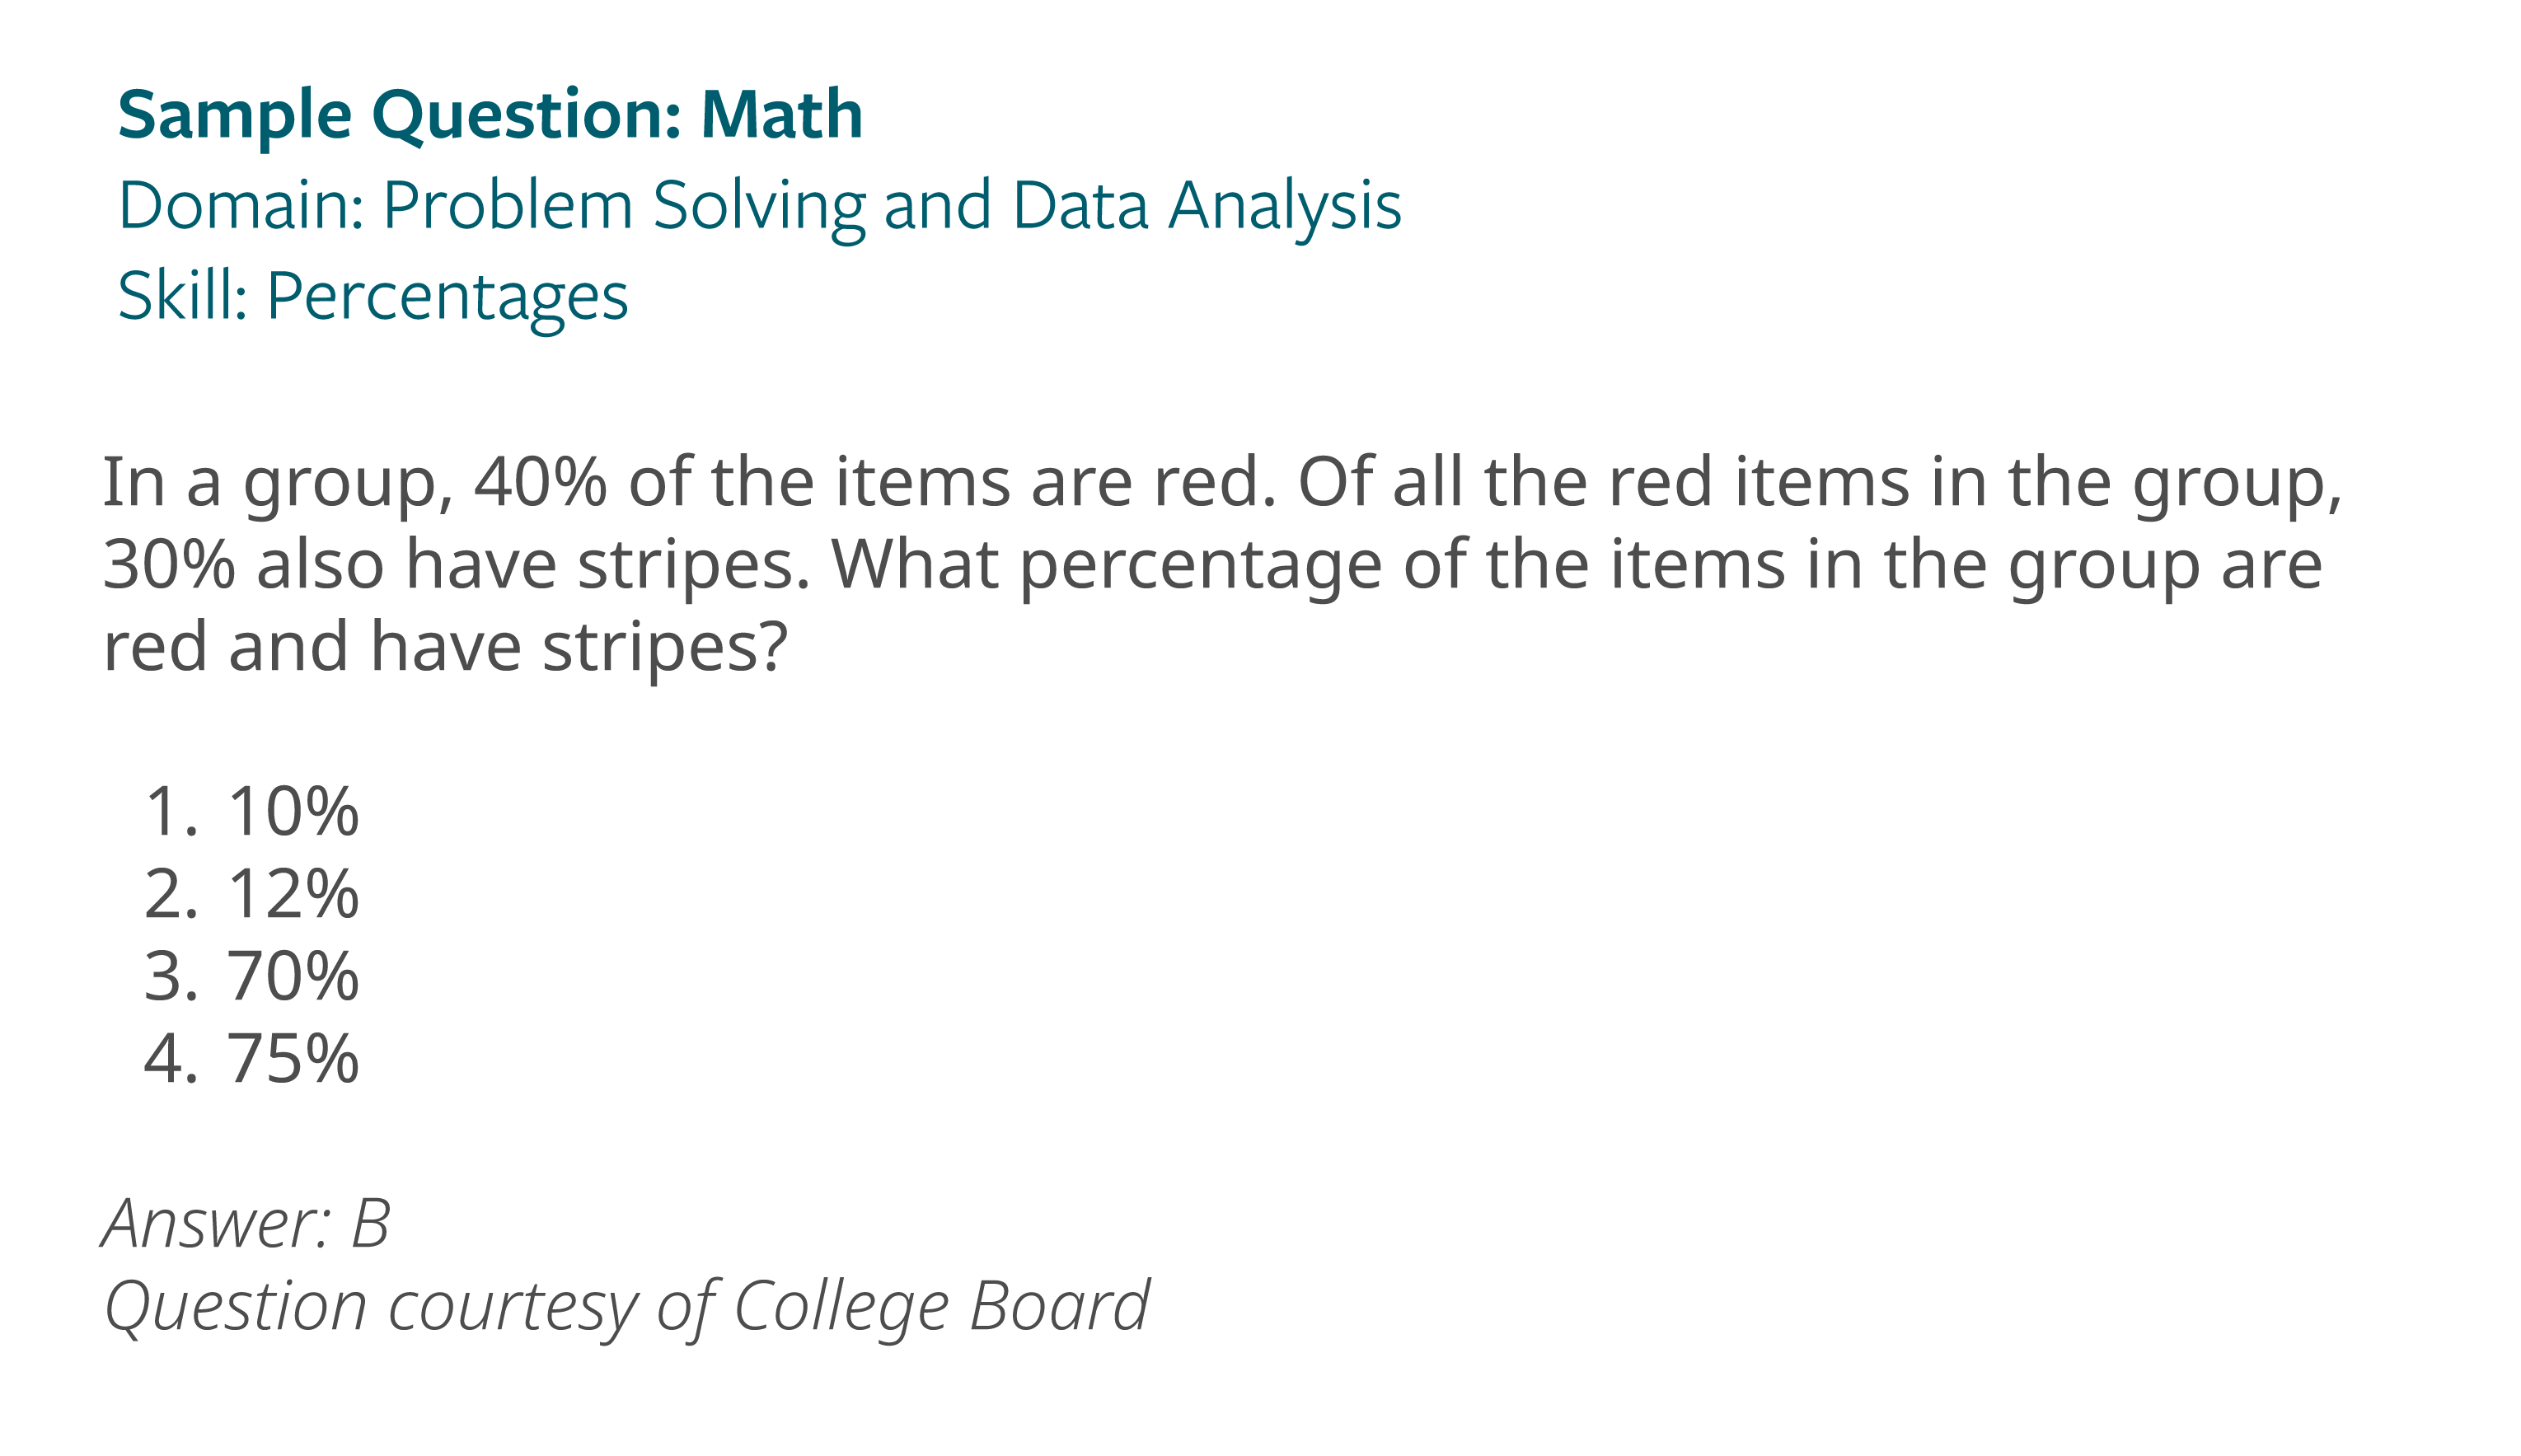The width and height of the screenshot is (2521, 1456).
Task: Click the '30%' figure in the question
Action: 169,565
